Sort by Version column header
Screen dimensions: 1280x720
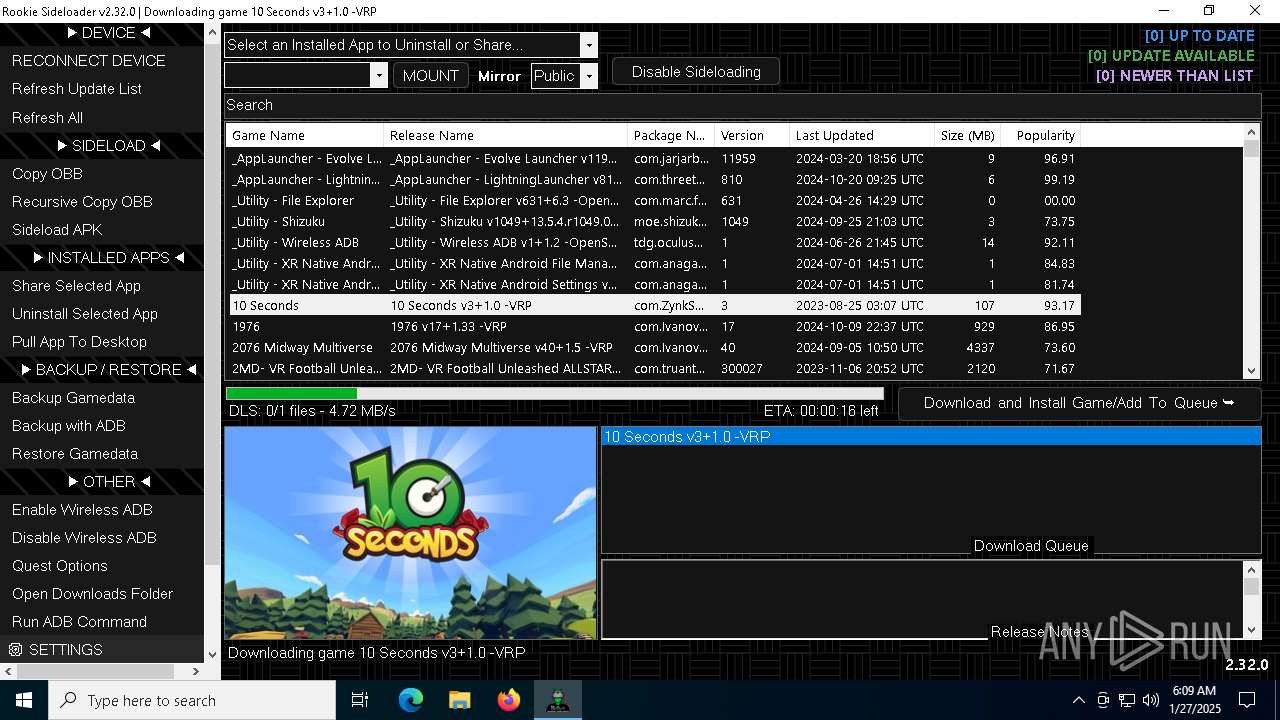click(752, 135)
